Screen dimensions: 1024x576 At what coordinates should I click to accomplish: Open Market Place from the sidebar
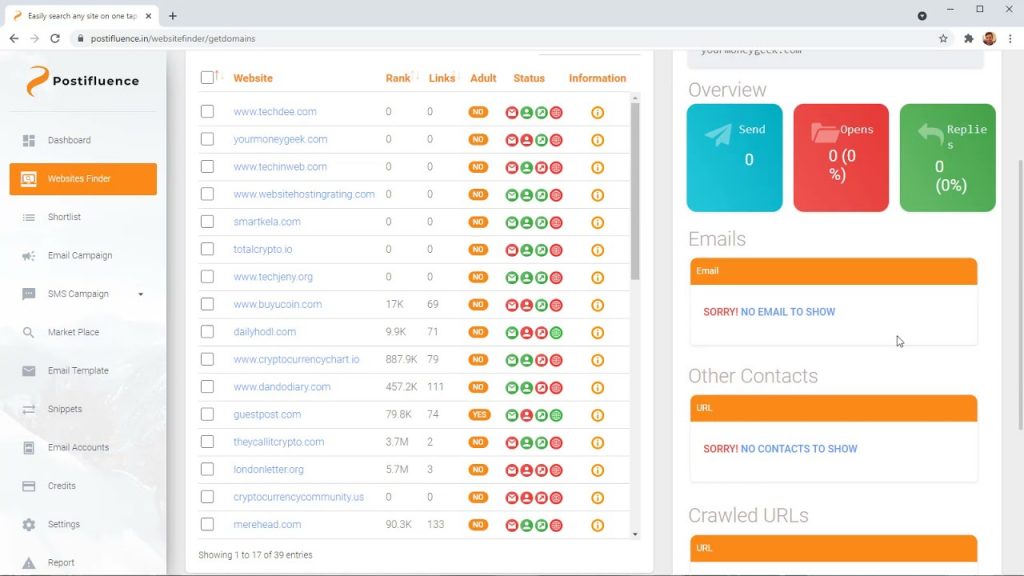coord(73,332)
